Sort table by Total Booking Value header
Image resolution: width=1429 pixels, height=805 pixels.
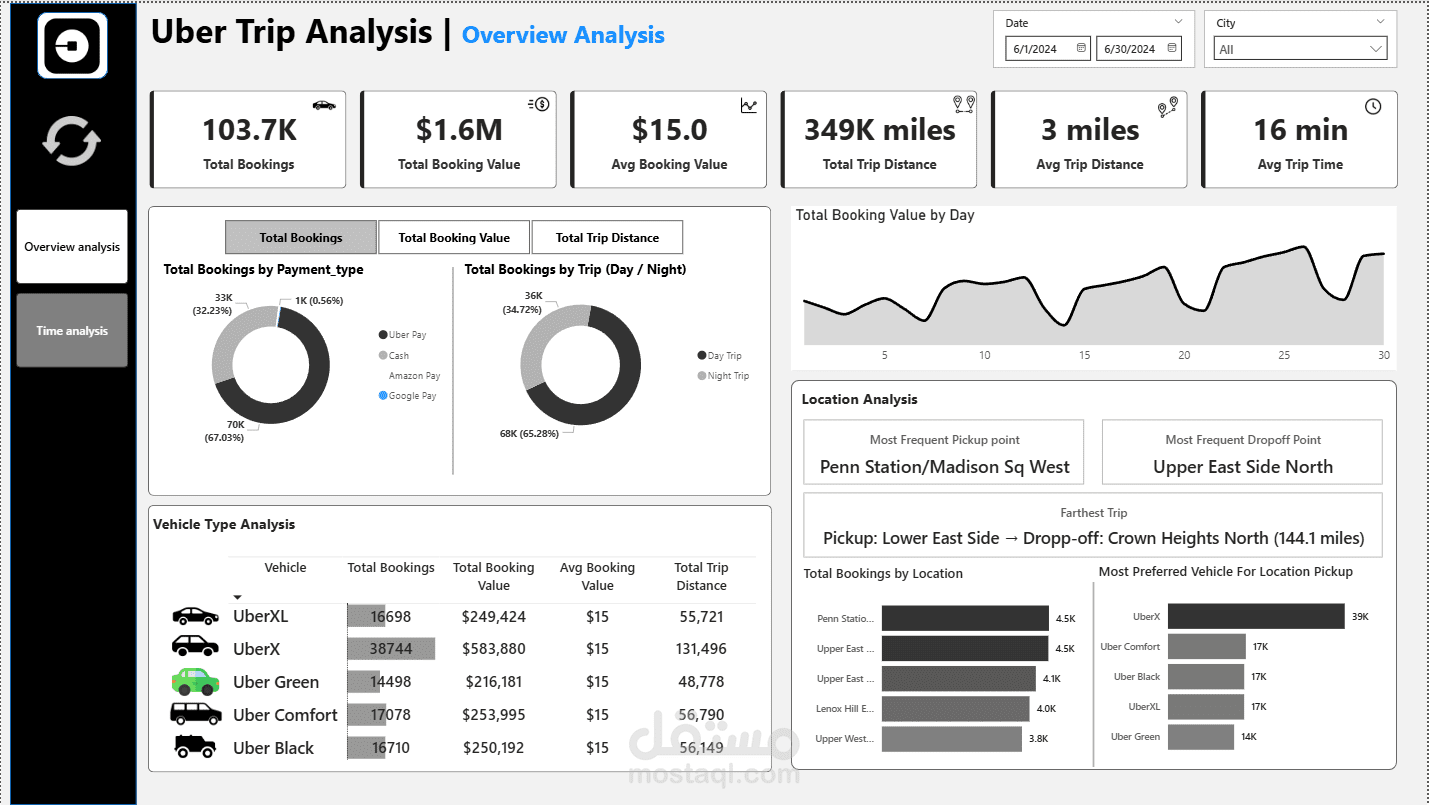tap(494, 576)
